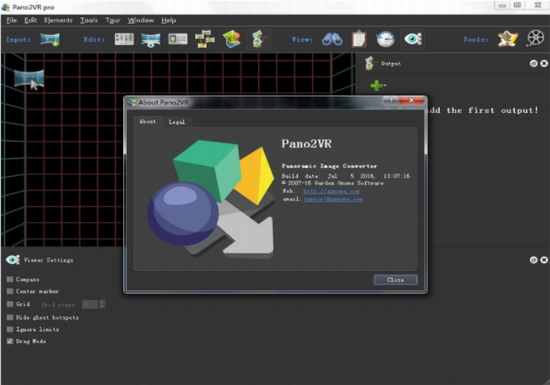
Task: Click the support email link
Action: pyautogui.click(x=333, y=199)
